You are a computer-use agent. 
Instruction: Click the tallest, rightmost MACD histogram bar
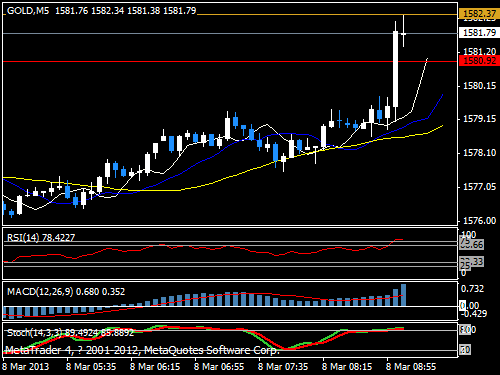click(403, 295)
